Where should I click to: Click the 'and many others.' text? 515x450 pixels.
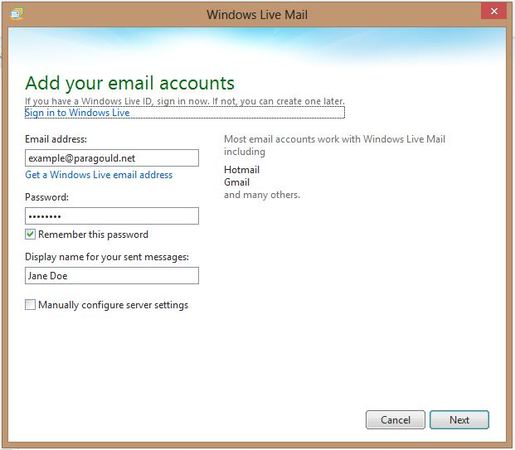[262, 195]
